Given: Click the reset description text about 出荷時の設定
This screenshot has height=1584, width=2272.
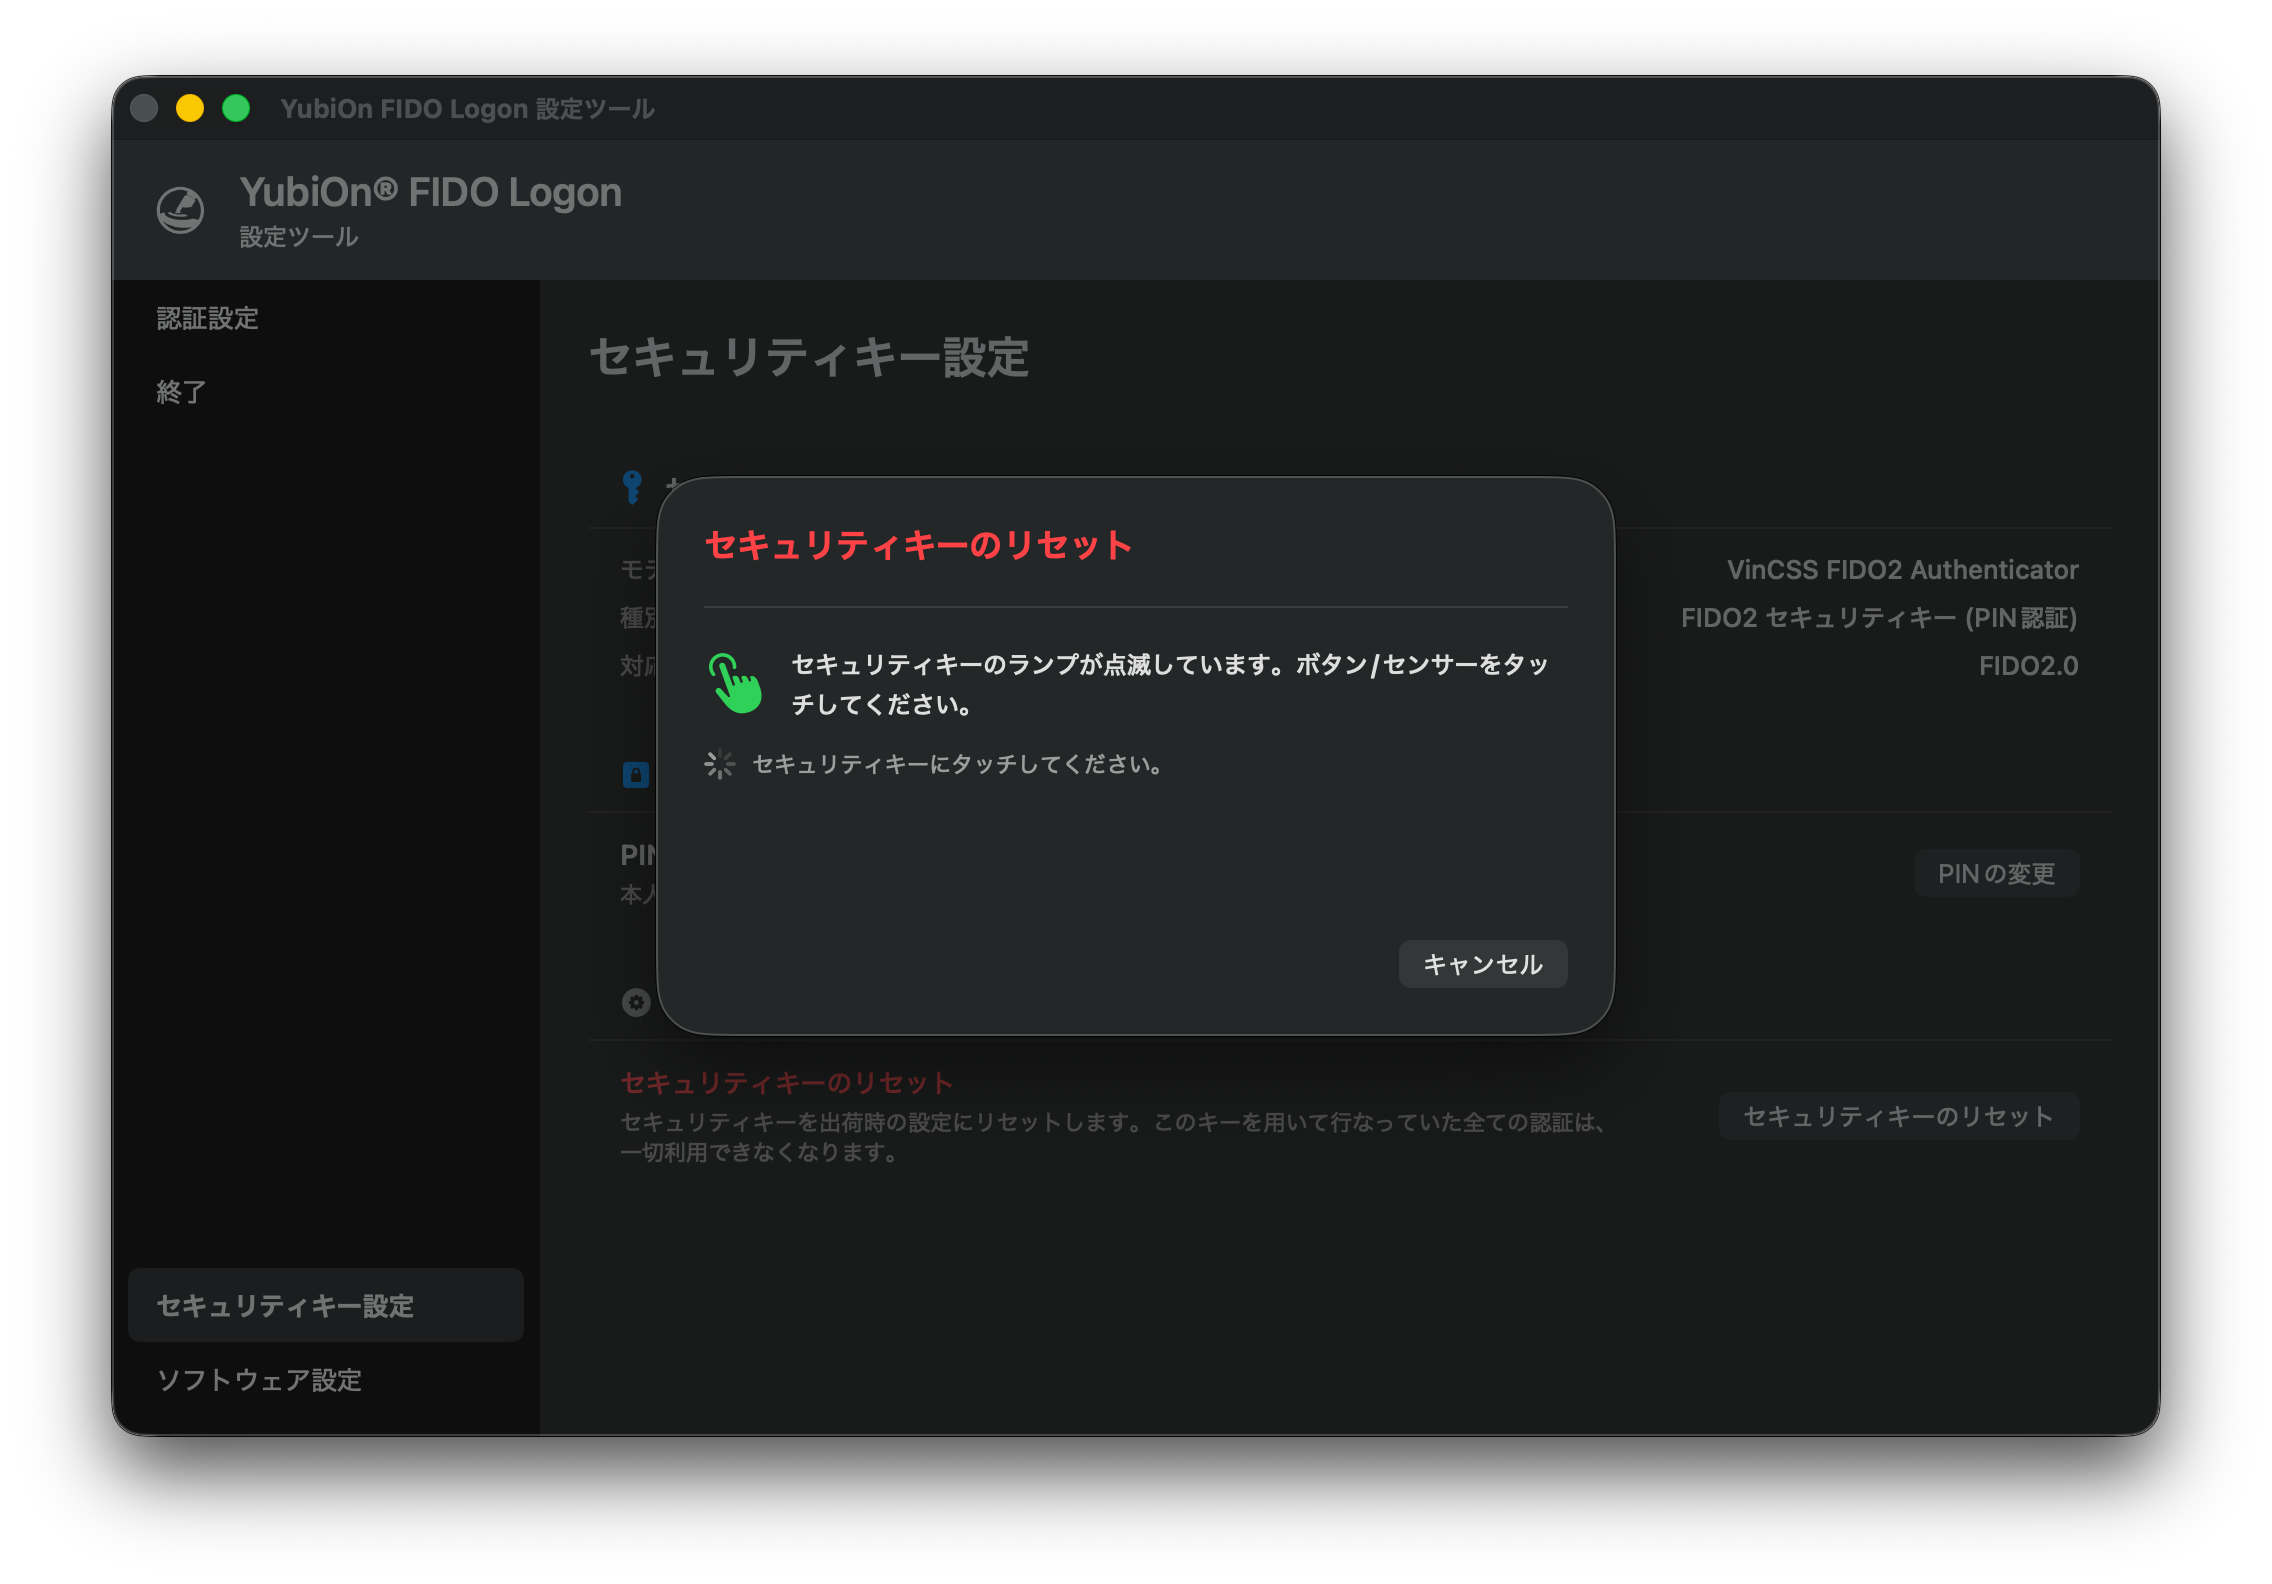Looking at the screenshot, I should 1112,1137.
